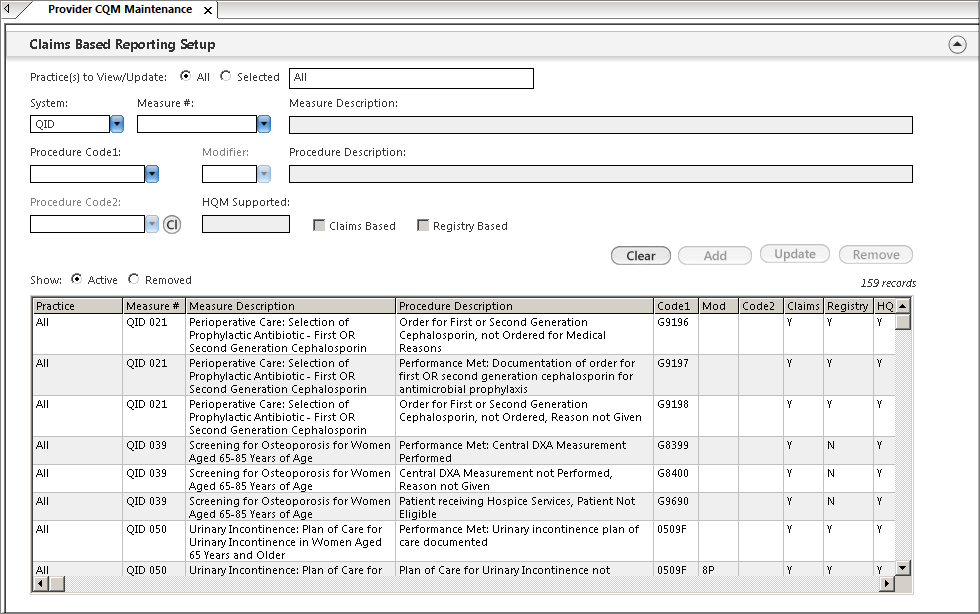980x614 pixels.
Task: Click the Procedure Code1 input box
Action: (88, 174)
